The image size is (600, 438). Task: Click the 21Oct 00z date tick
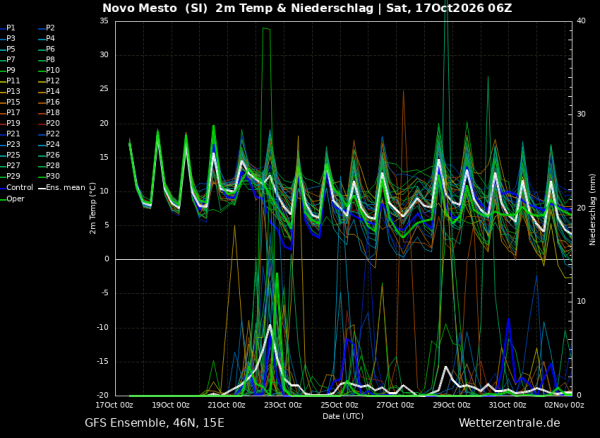click(227, 405)
